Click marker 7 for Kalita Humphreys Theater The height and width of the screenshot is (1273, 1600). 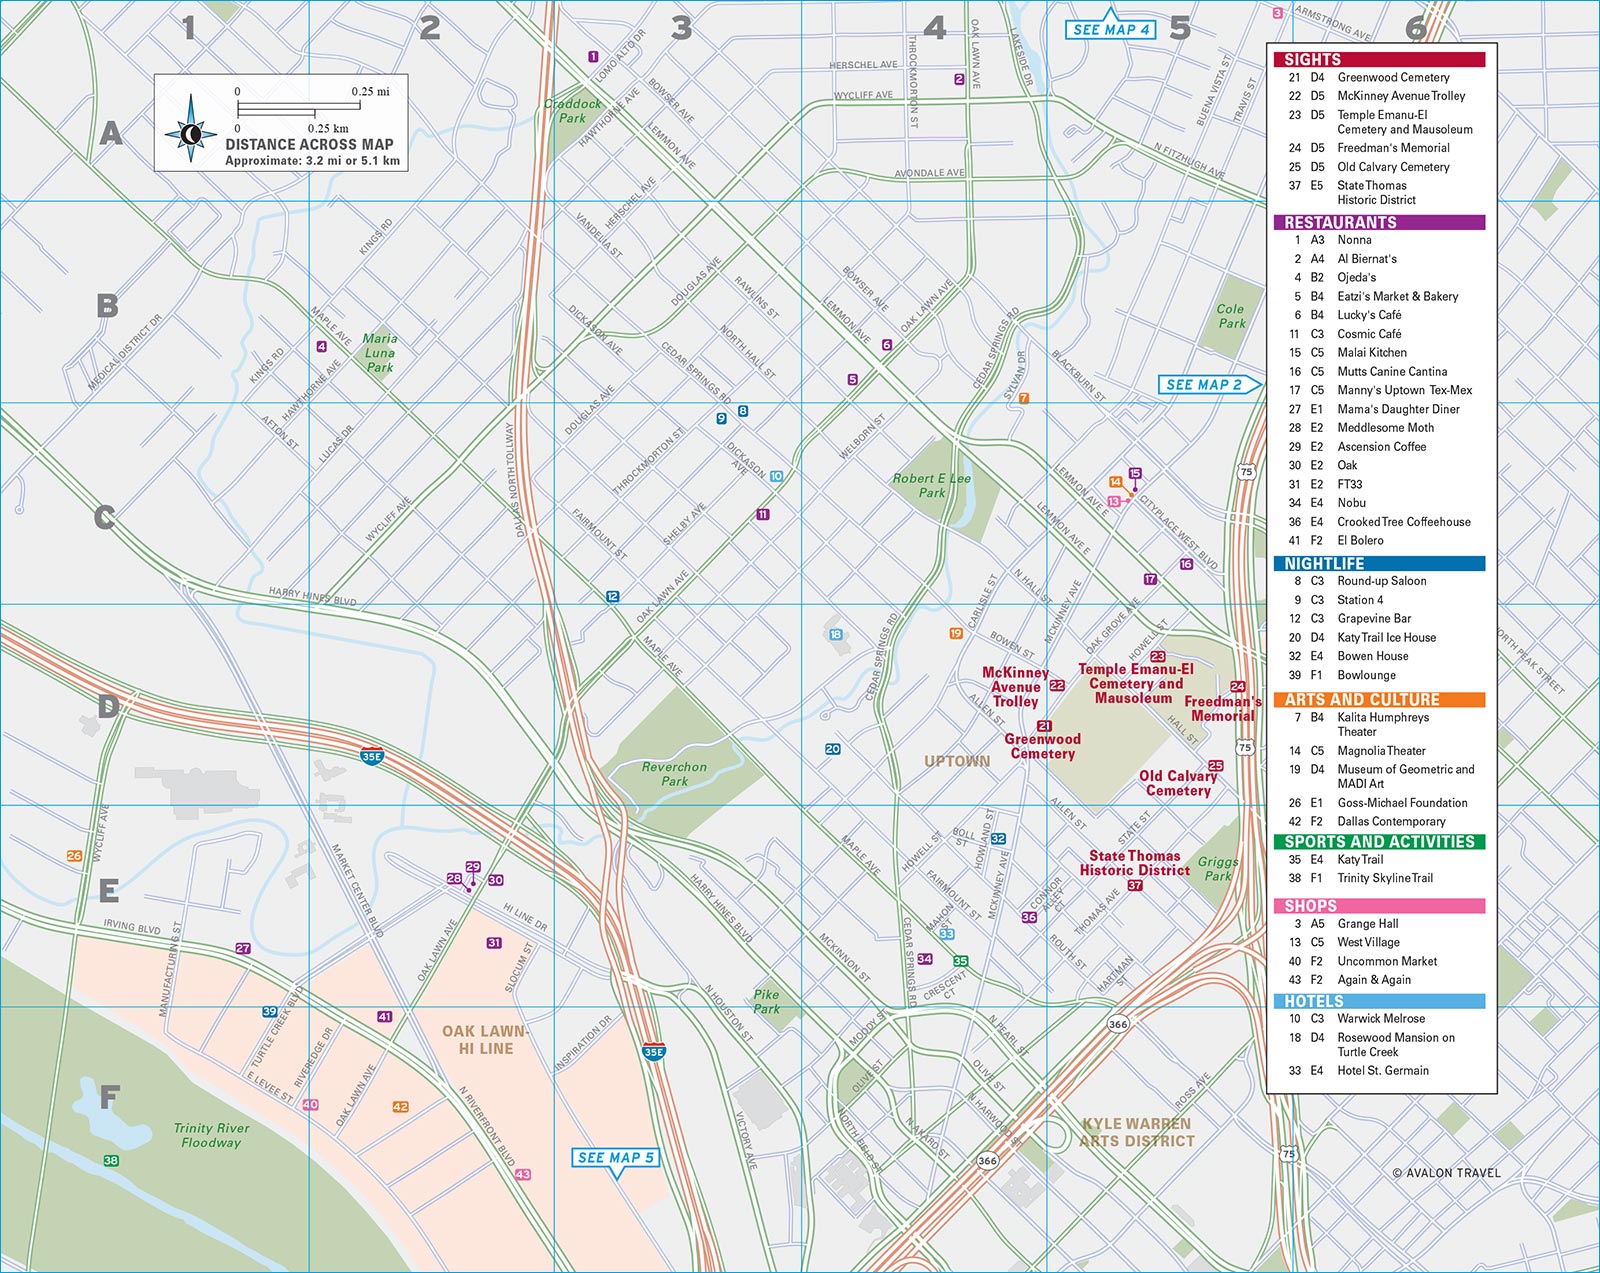click(1023, 398)
